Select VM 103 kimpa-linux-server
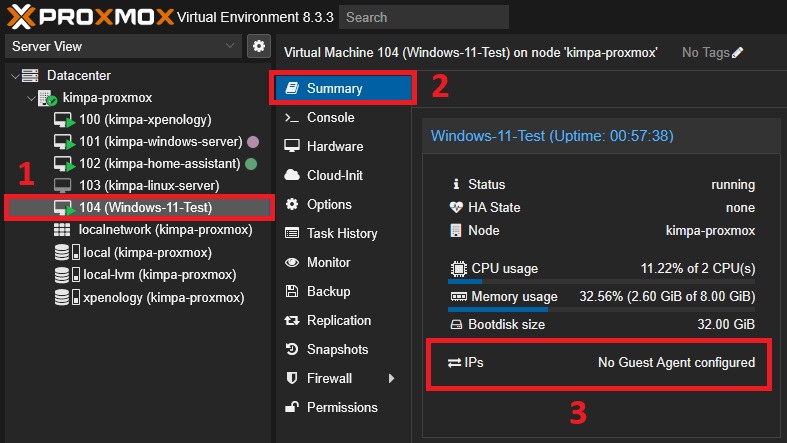This screenshot has width=787, height=443. (149, 186)
